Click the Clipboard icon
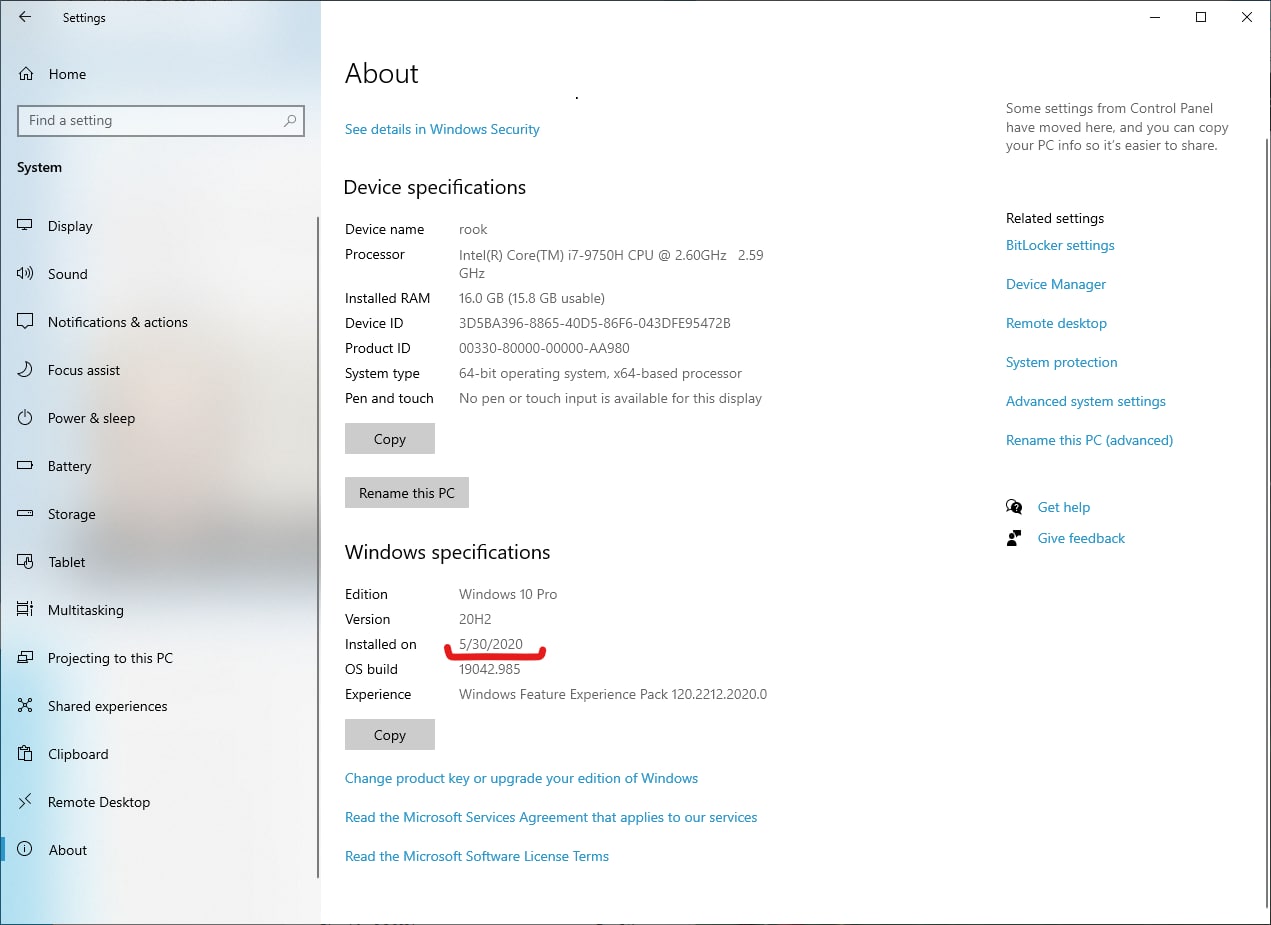 pyautogui.click(x=26, y=754)
